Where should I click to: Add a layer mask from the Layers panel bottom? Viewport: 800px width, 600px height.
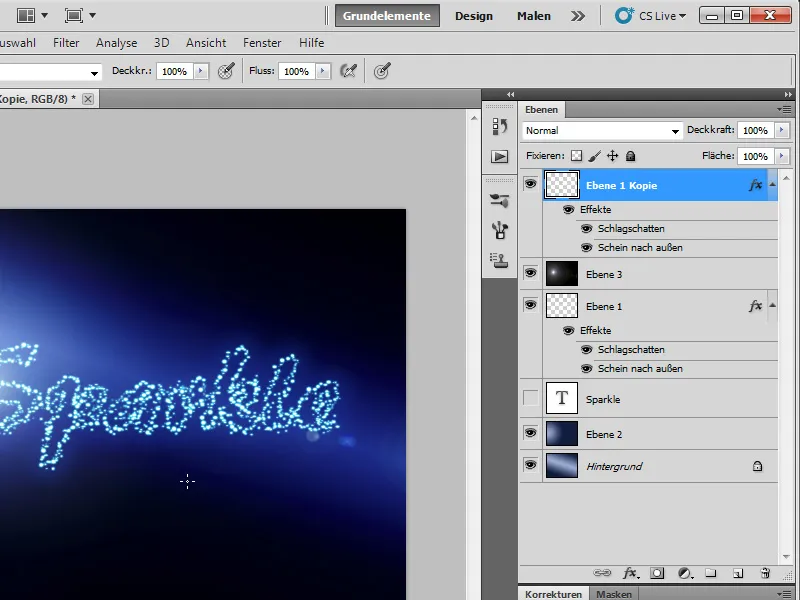pos(657,573)
